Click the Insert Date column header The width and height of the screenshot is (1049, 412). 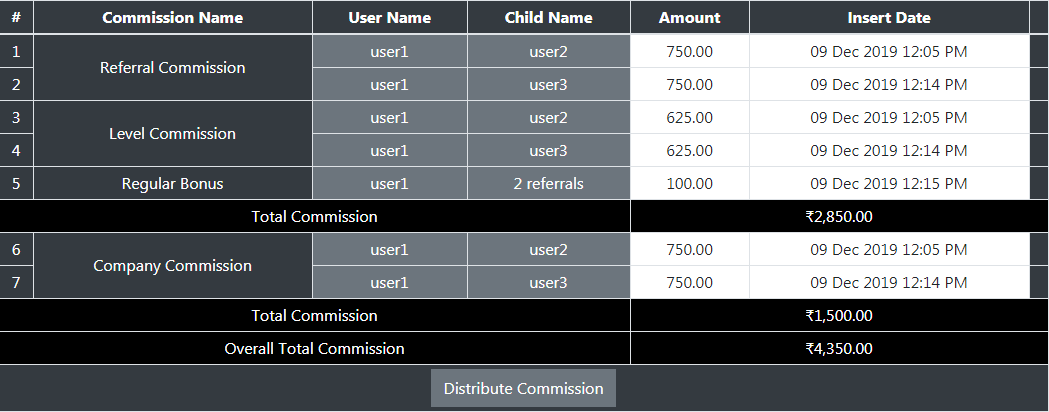click(889, 18)
